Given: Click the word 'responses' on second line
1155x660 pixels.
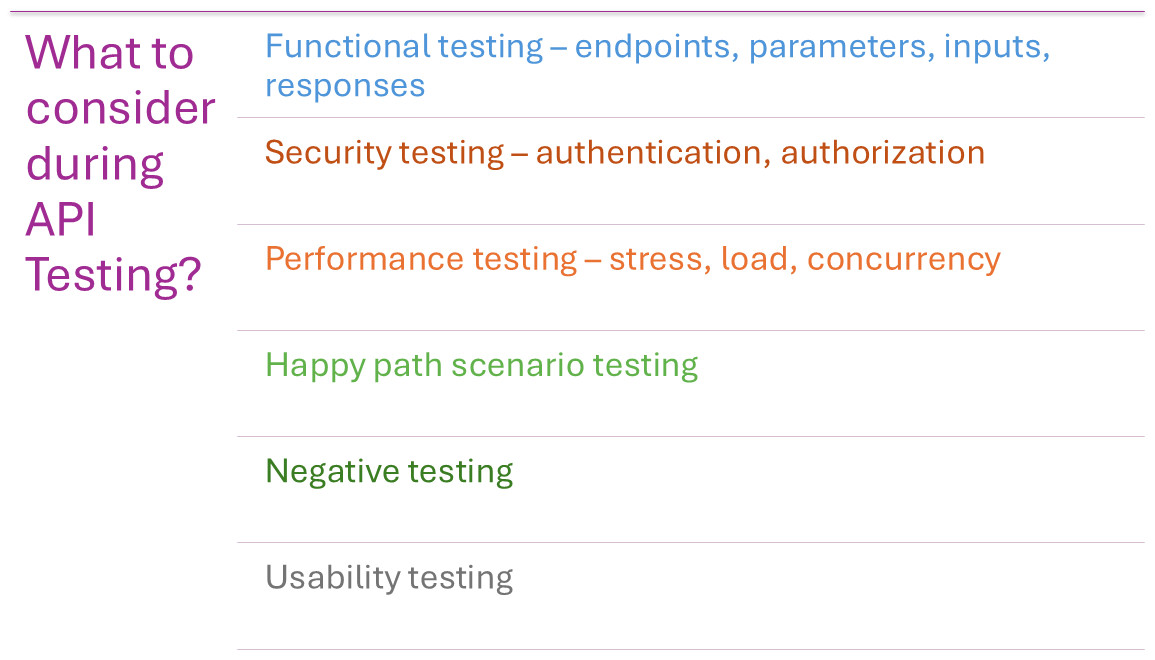Looking at the screenshot, I should point(345,86).
